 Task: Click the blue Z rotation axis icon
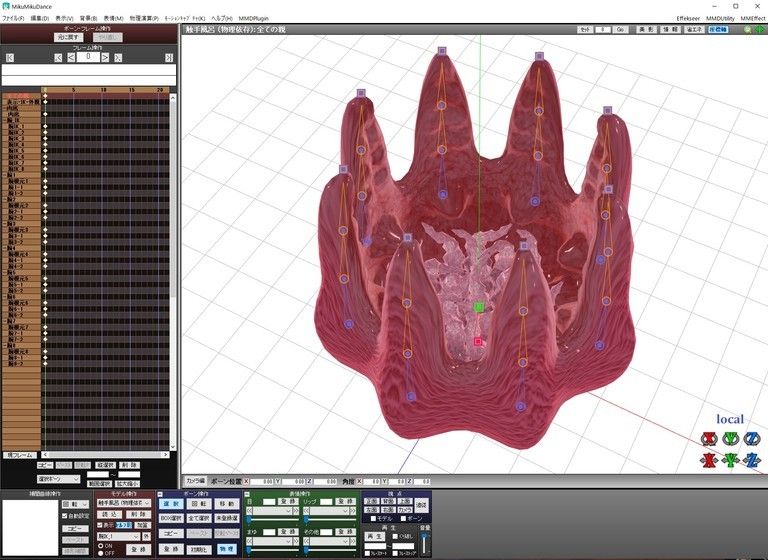pos(752,439)
